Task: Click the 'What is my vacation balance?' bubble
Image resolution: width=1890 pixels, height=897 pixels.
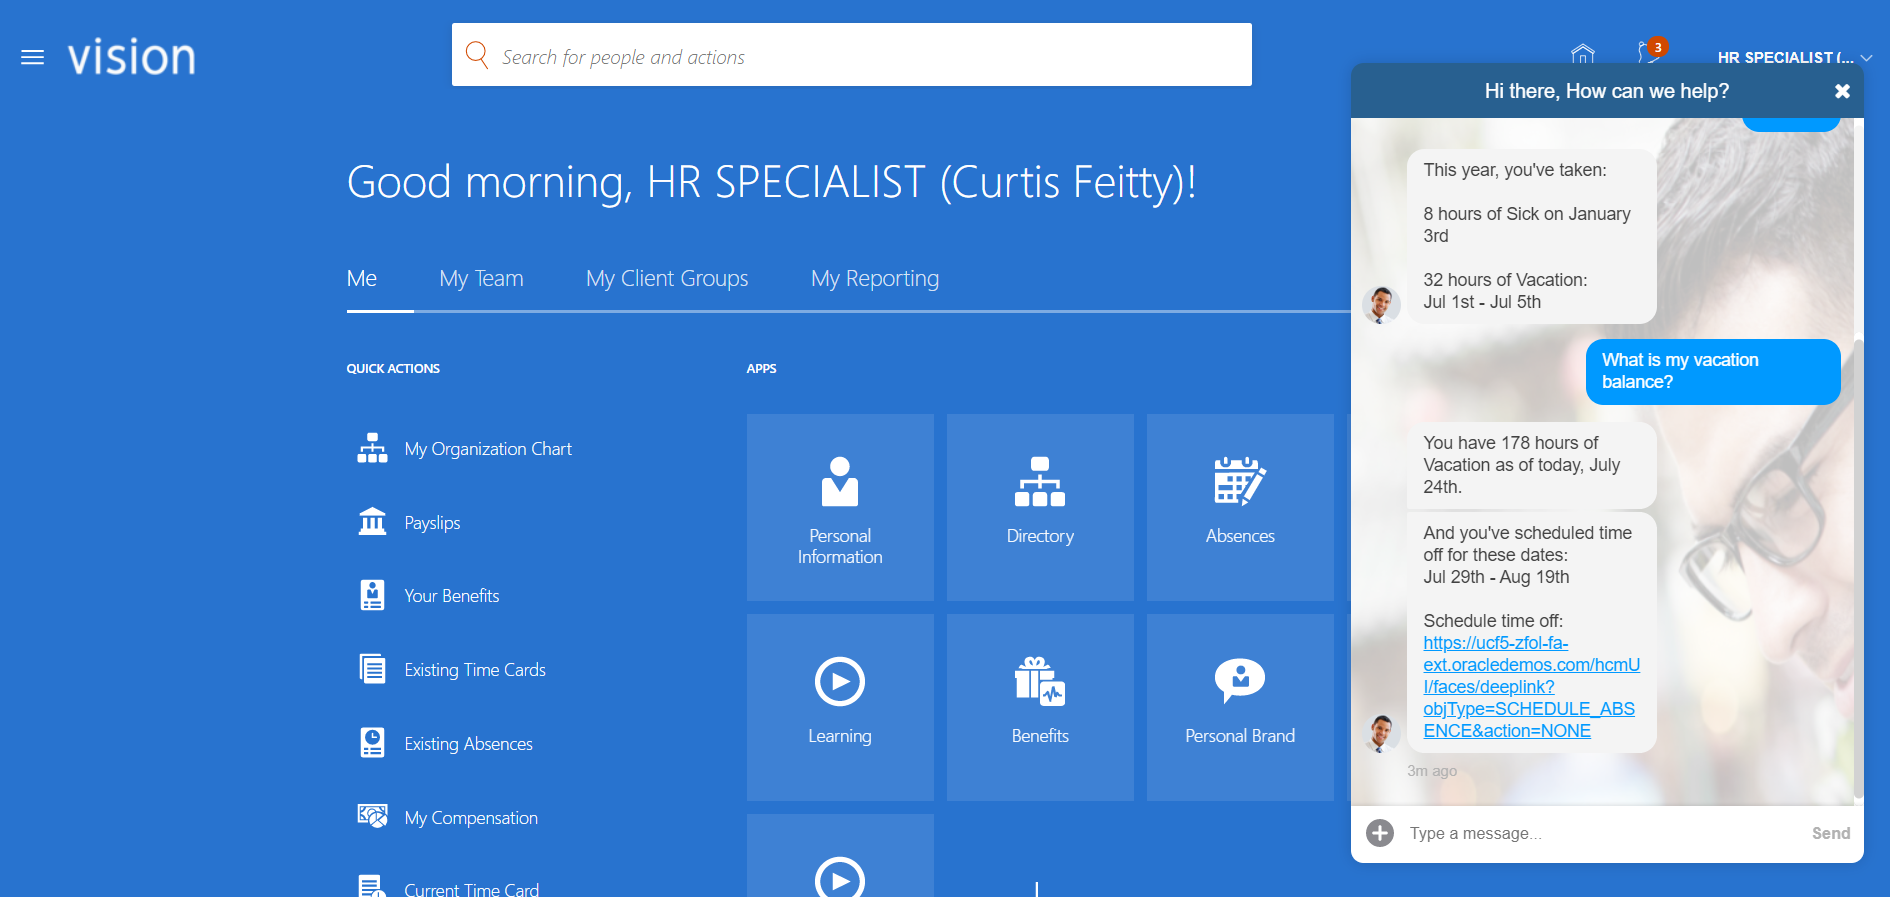Action: tap(1713, 371)
